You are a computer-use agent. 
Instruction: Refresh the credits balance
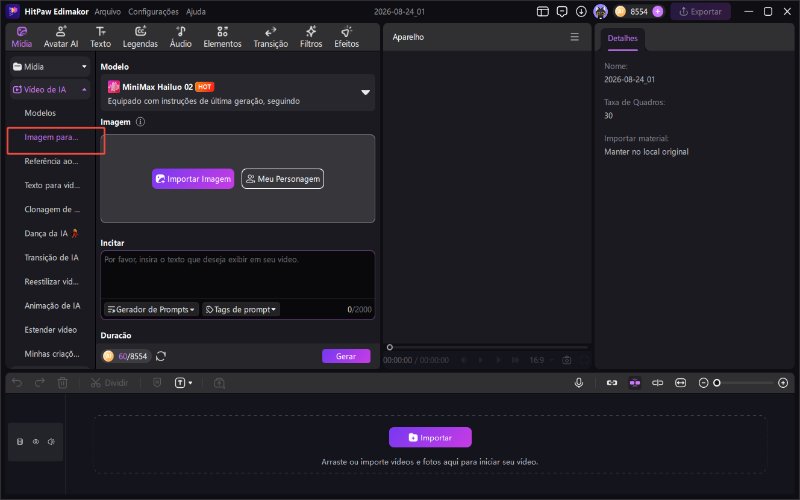[x=161, y=356]
